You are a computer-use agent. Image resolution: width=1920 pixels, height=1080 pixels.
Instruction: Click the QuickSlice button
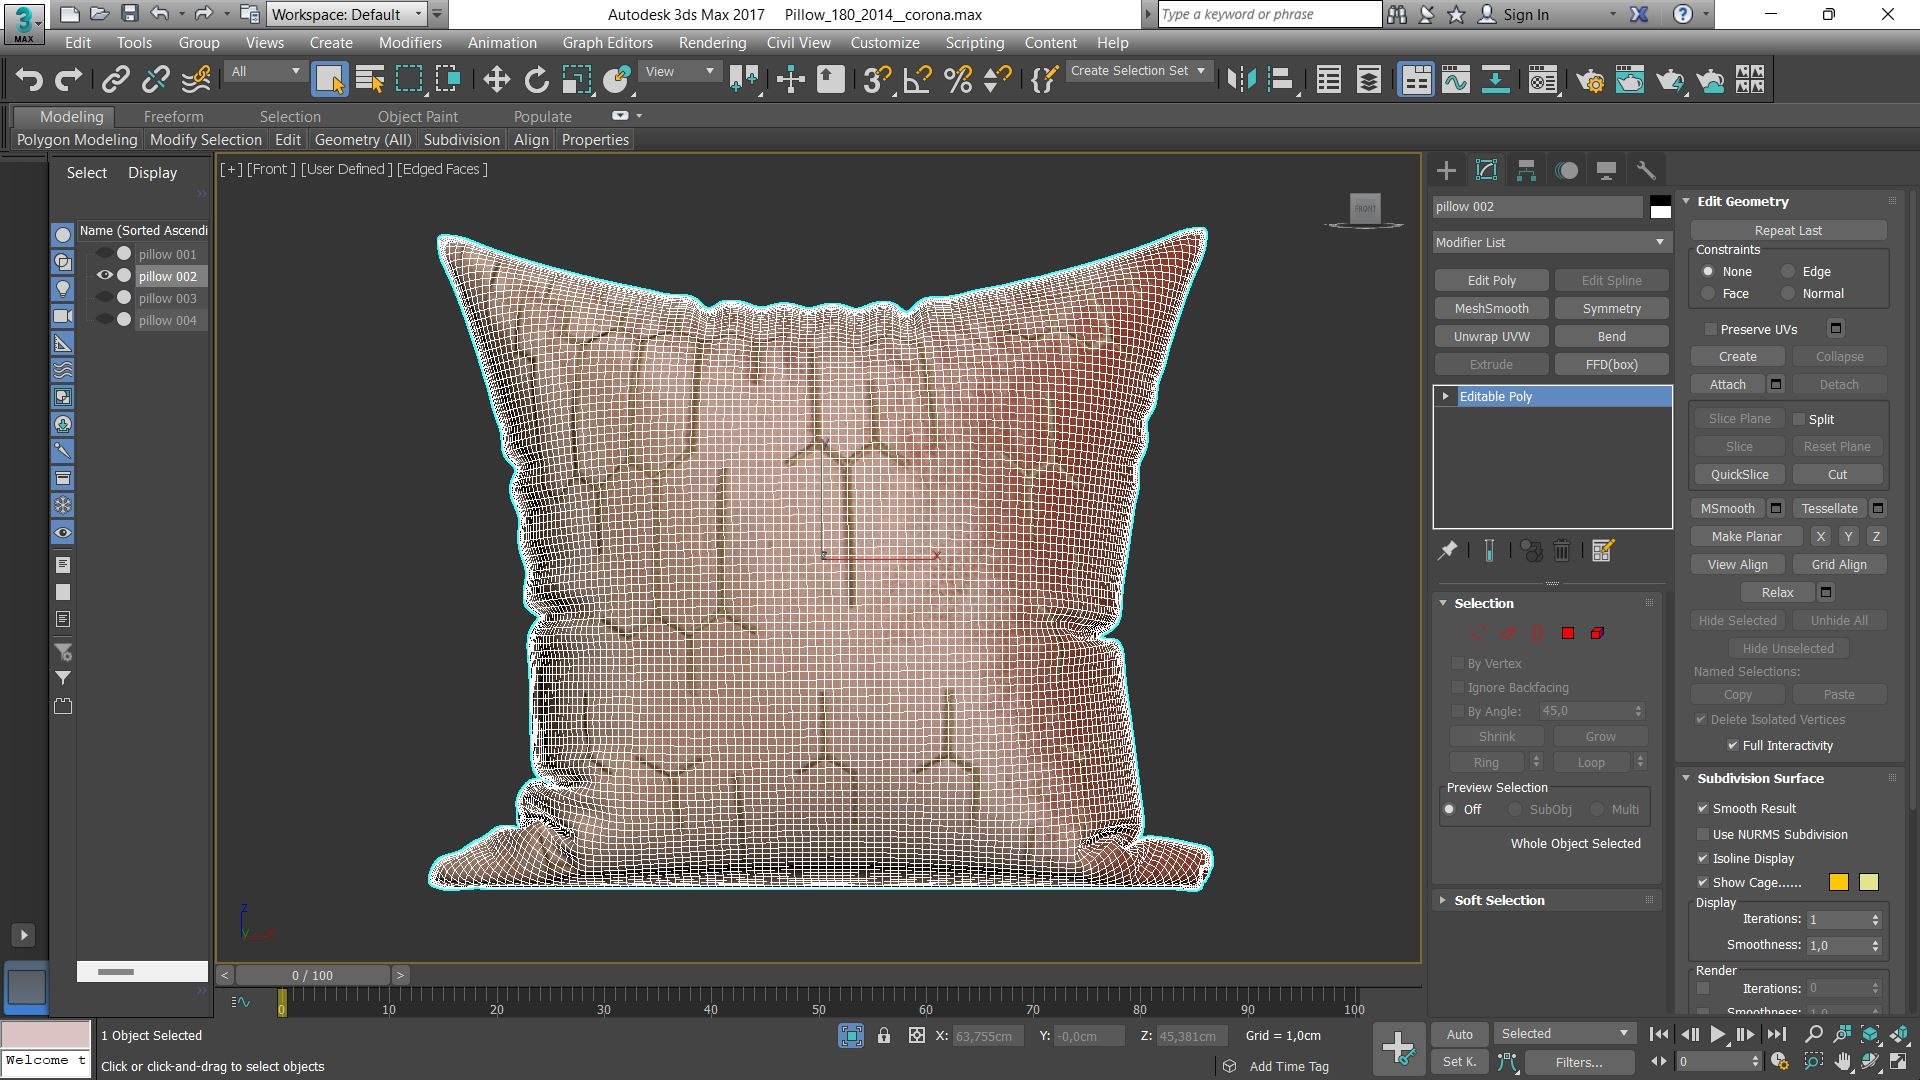(1739, 474)
